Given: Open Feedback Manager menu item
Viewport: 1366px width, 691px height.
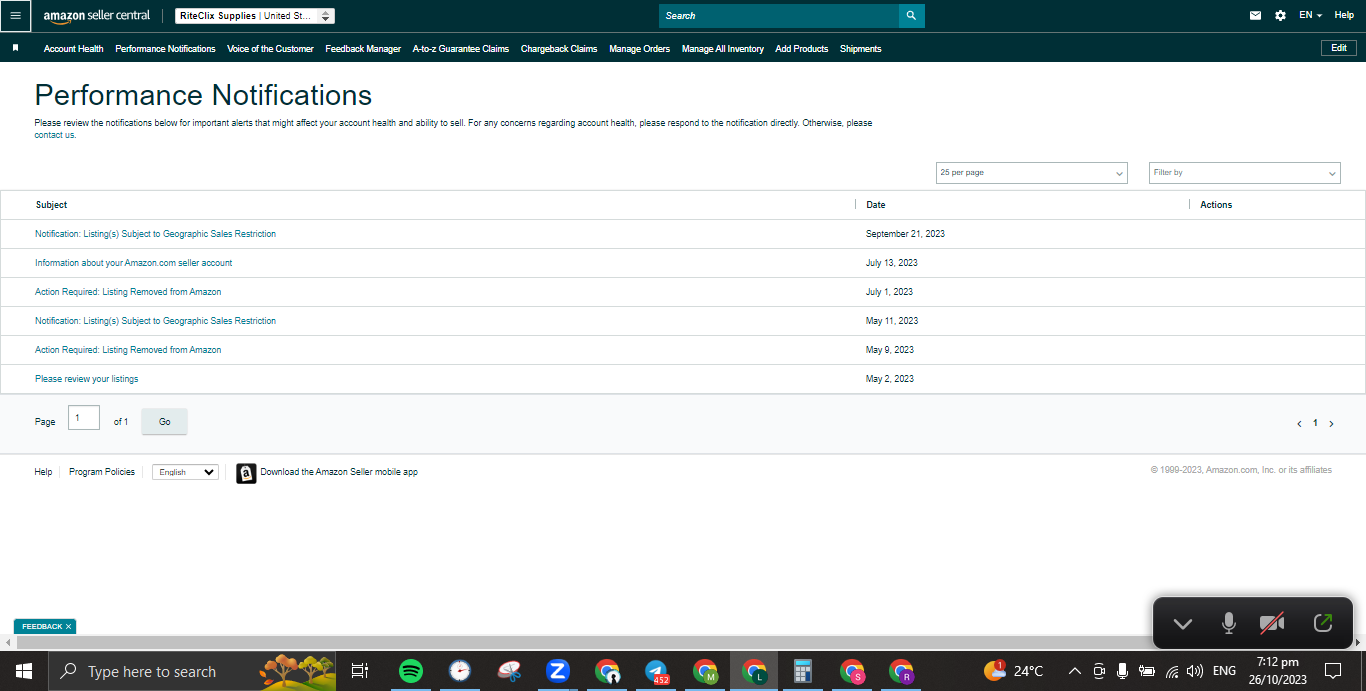Looking at the screenshot, I should click(x=363, y=49).
